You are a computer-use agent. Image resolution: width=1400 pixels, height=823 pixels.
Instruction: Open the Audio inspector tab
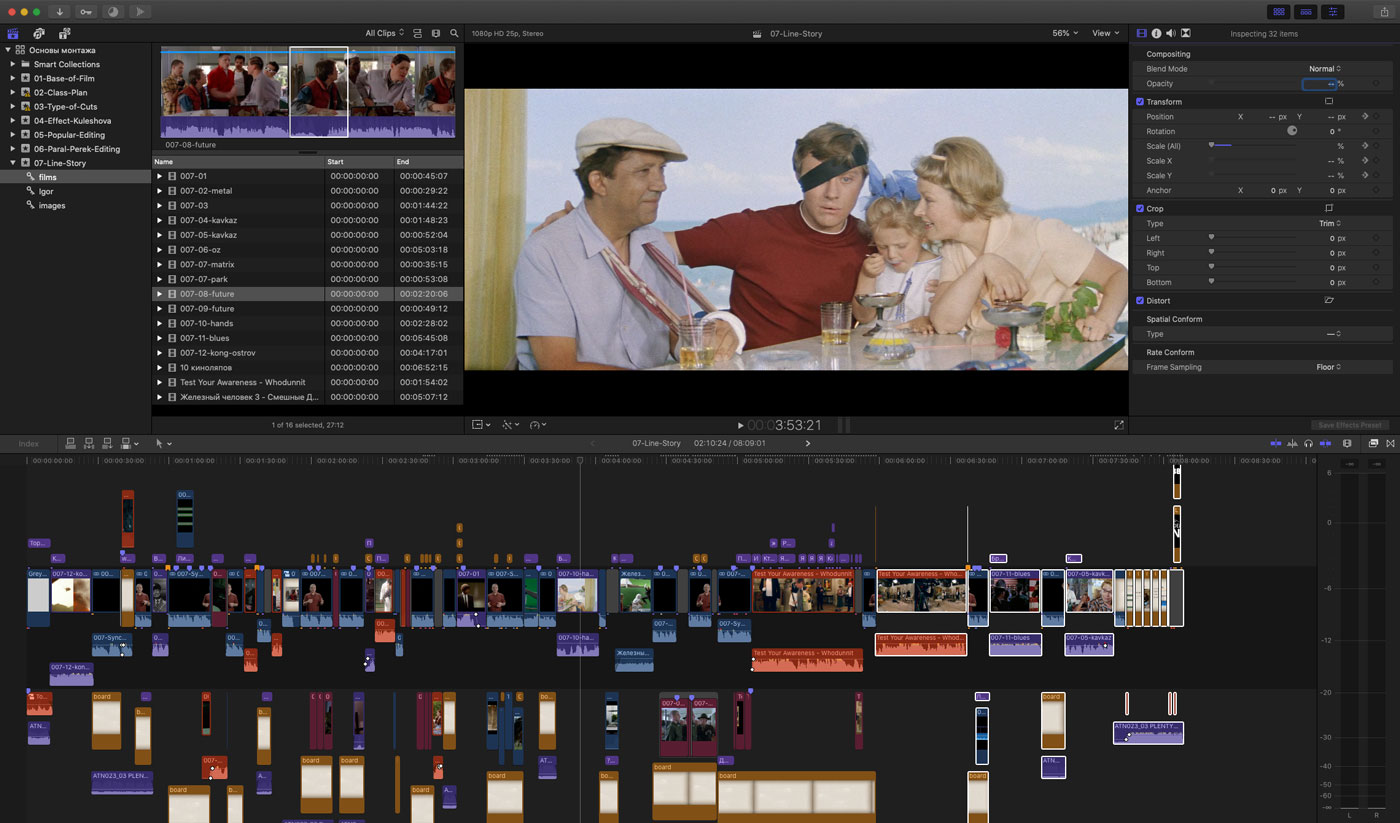1171,33
